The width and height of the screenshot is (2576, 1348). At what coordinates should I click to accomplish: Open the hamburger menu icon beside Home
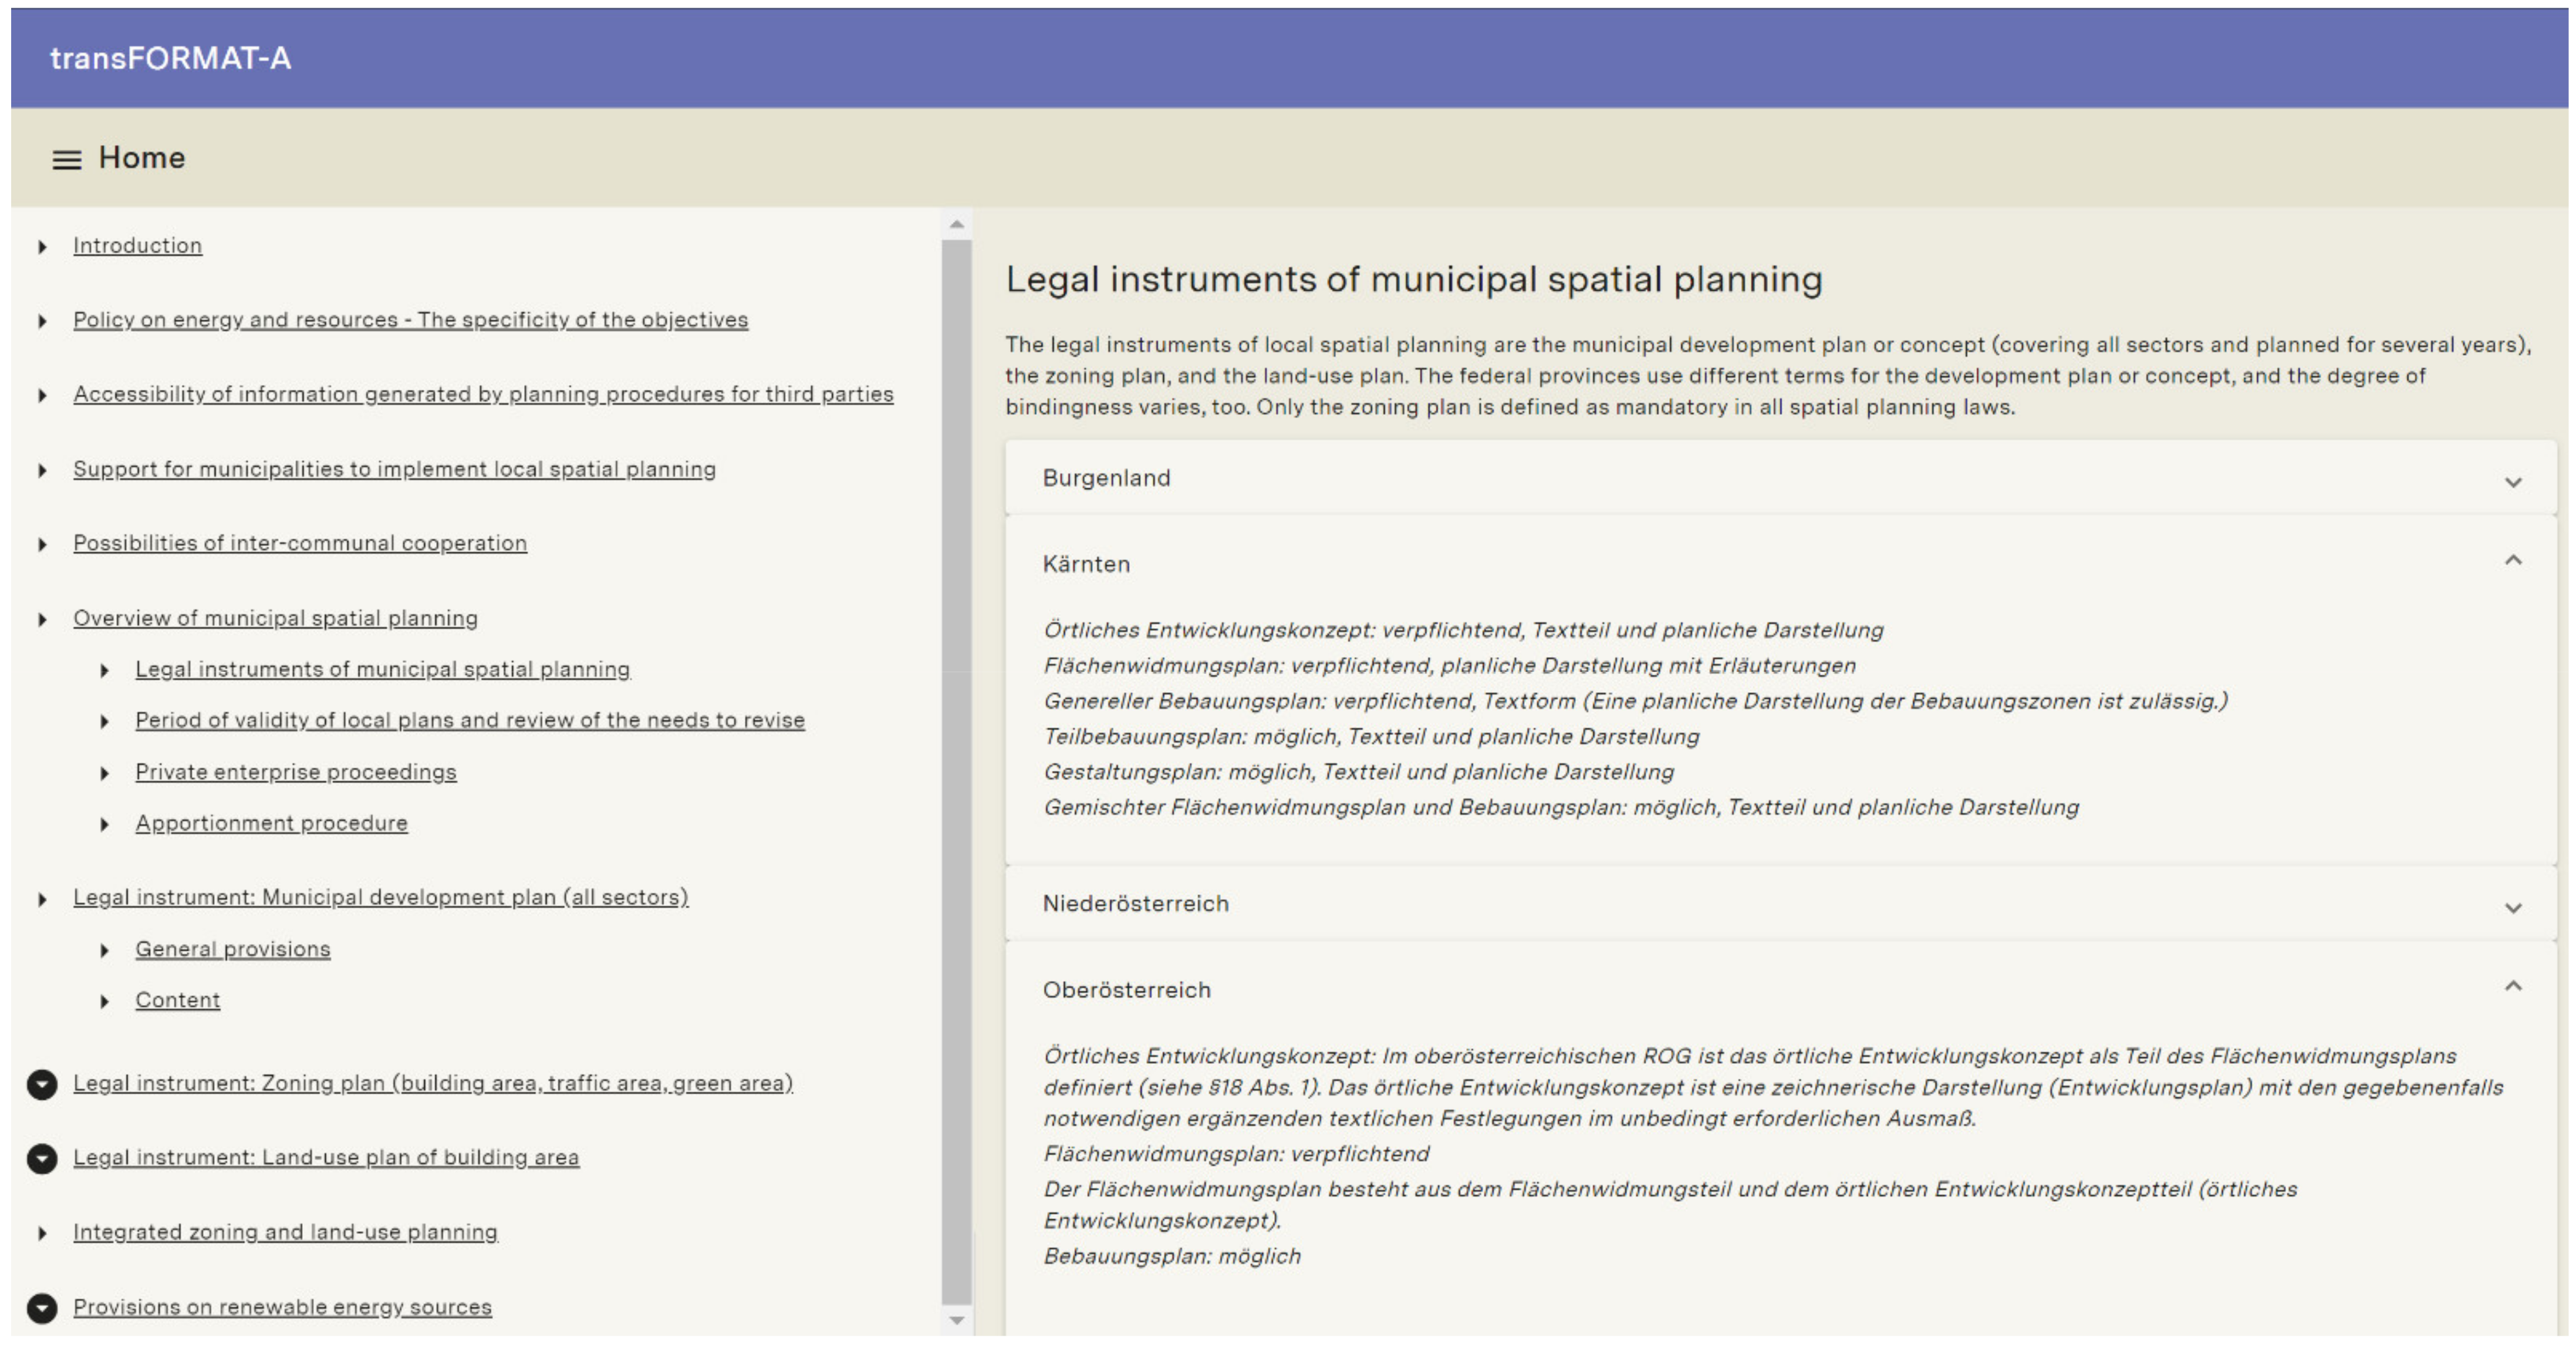click(66, 160)
